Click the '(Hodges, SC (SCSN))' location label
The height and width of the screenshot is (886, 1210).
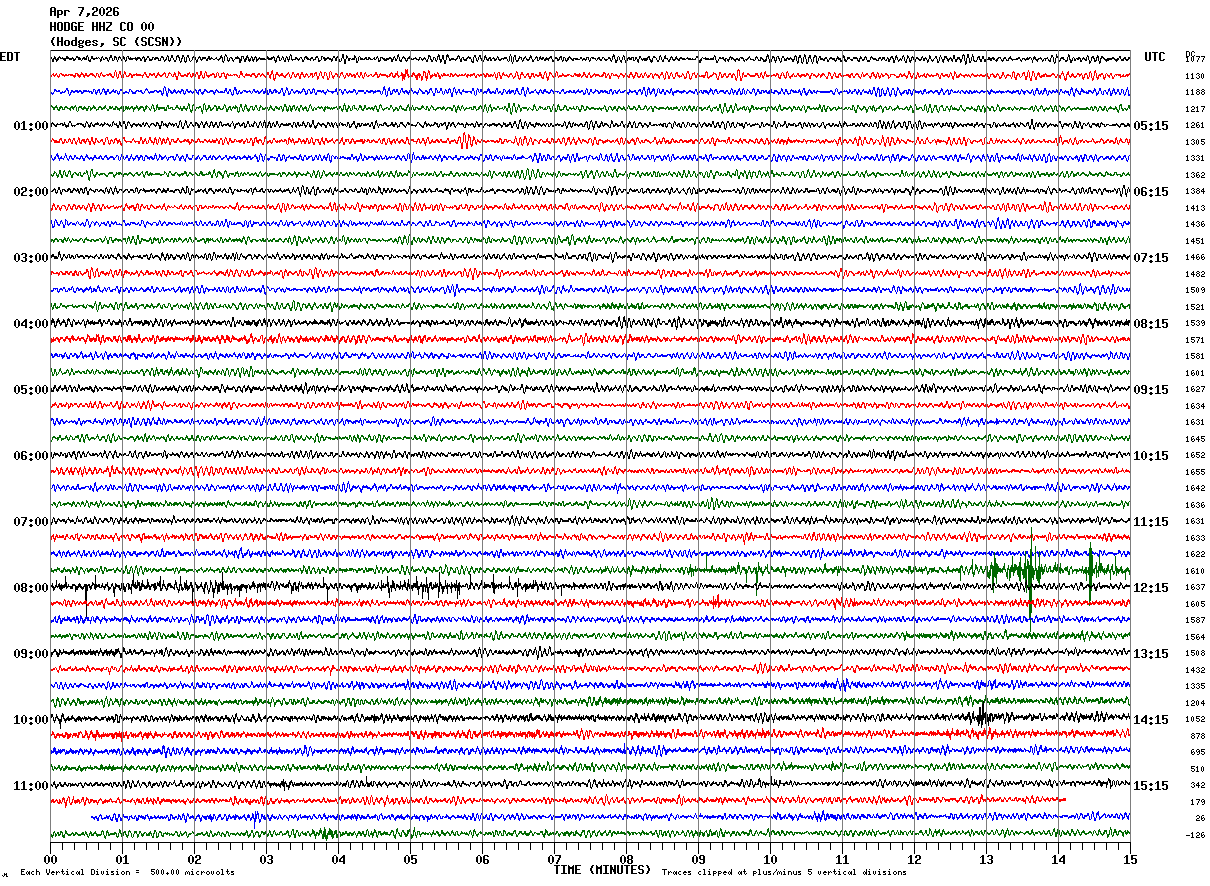tap(116, 42)
